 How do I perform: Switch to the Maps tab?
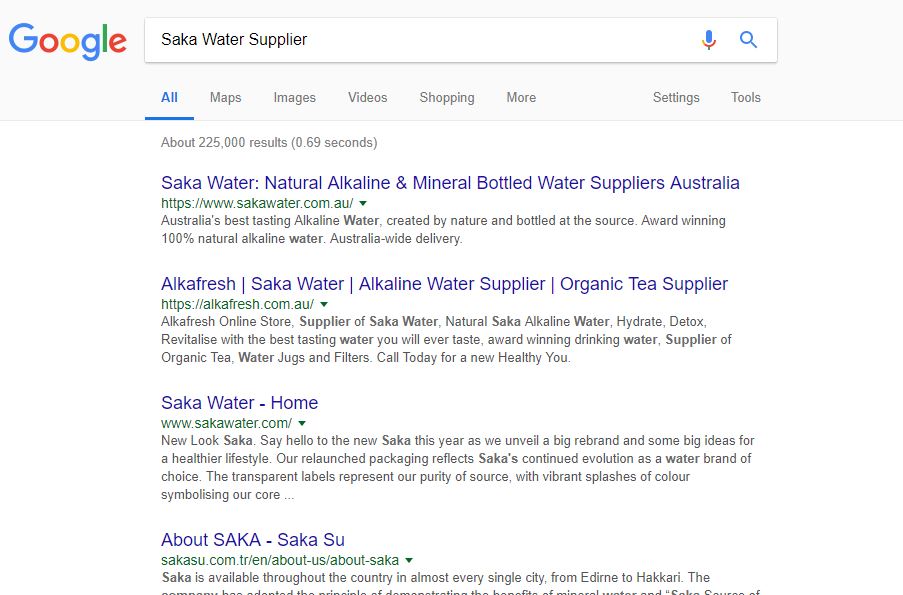tap(225, 97)
